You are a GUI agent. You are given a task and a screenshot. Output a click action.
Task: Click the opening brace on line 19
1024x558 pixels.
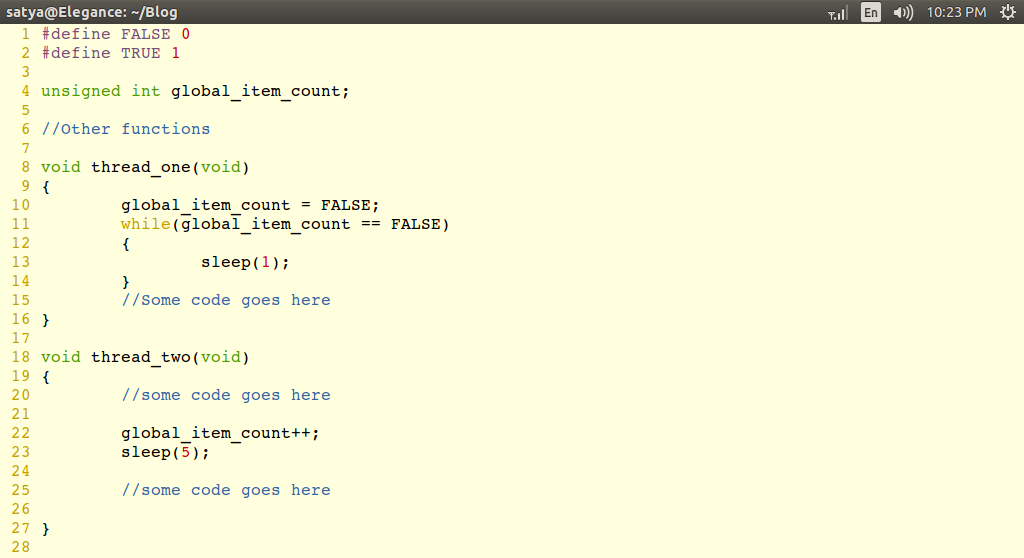46,377
